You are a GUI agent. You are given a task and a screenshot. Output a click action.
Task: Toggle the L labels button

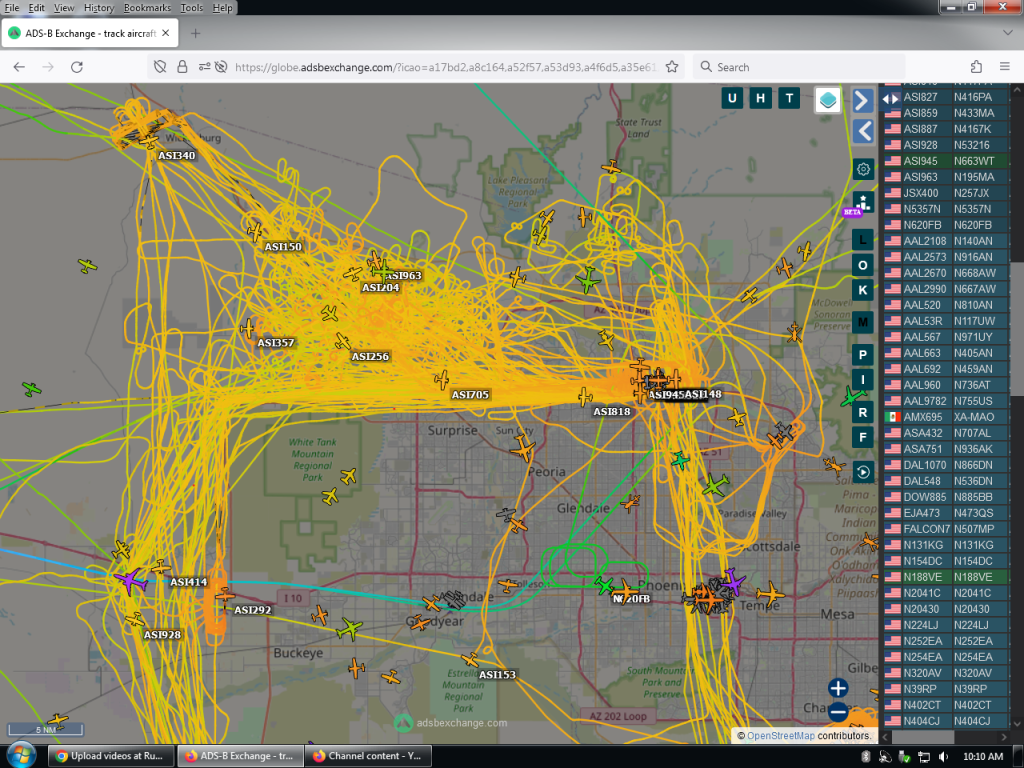click(x=863, y=240)
